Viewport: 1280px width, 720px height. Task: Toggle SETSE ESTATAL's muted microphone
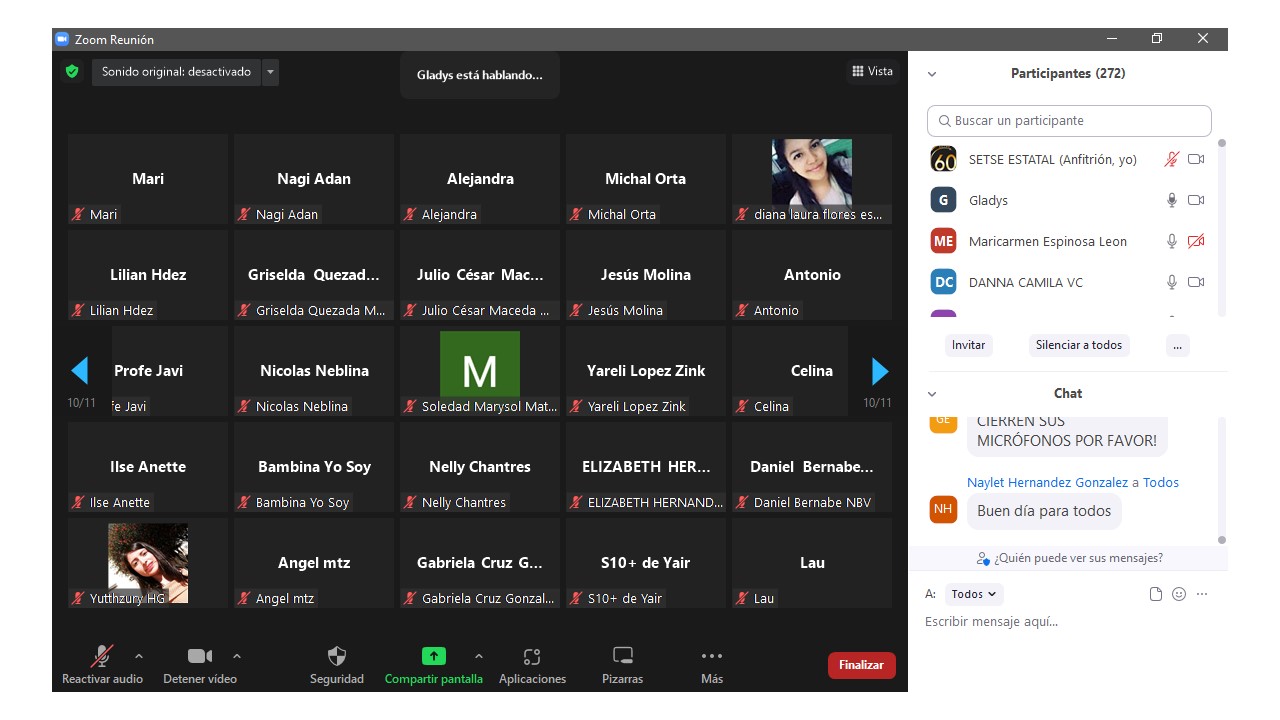(1172, 159)
